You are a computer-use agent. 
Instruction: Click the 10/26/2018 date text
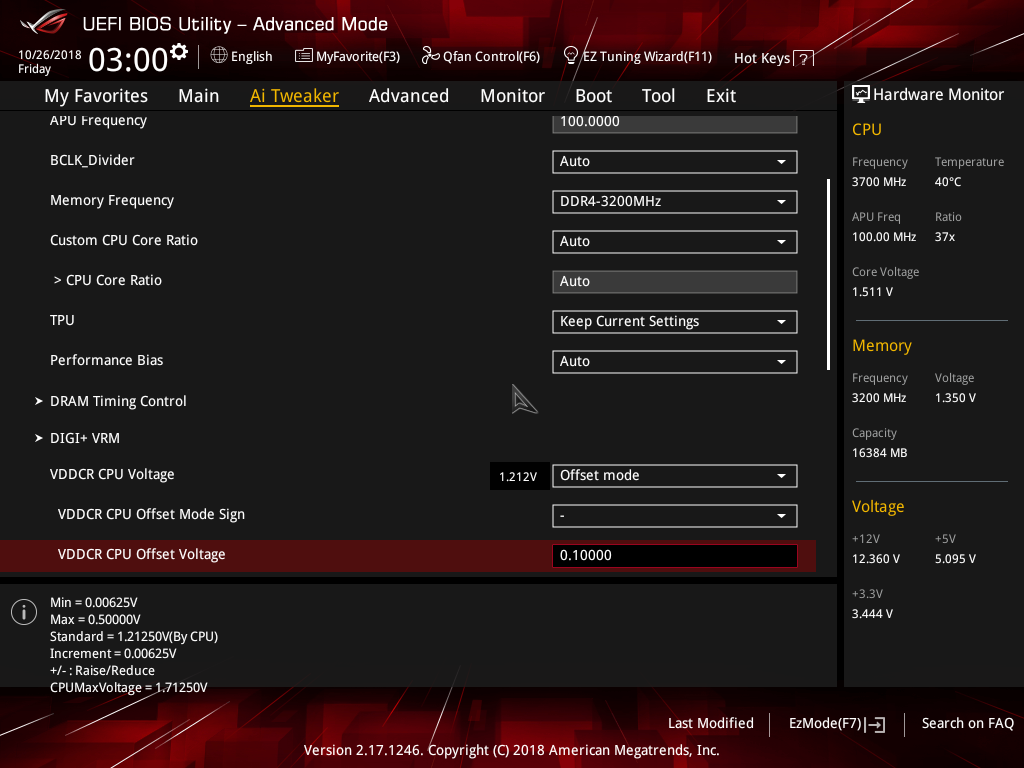[x=50, y=55]
